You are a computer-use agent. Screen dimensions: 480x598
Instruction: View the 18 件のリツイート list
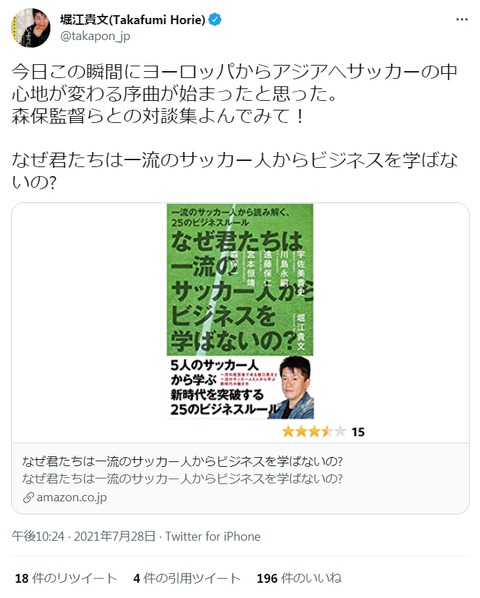click(x=66, y=578)
